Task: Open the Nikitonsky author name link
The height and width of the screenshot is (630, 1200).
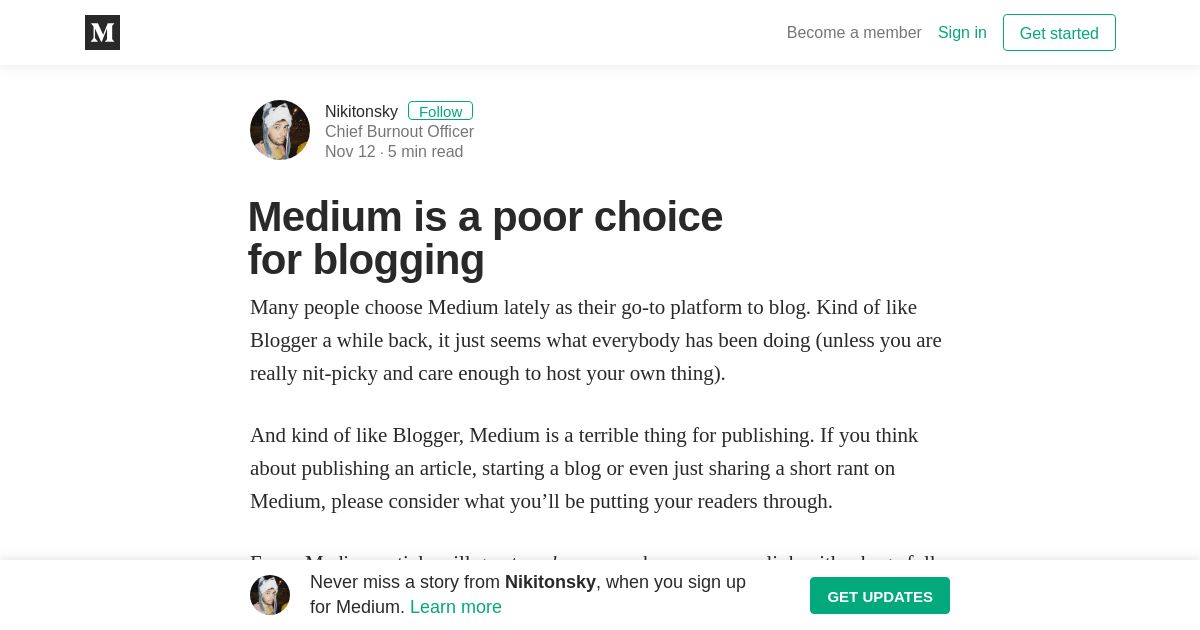Action: tap(361, 112)
